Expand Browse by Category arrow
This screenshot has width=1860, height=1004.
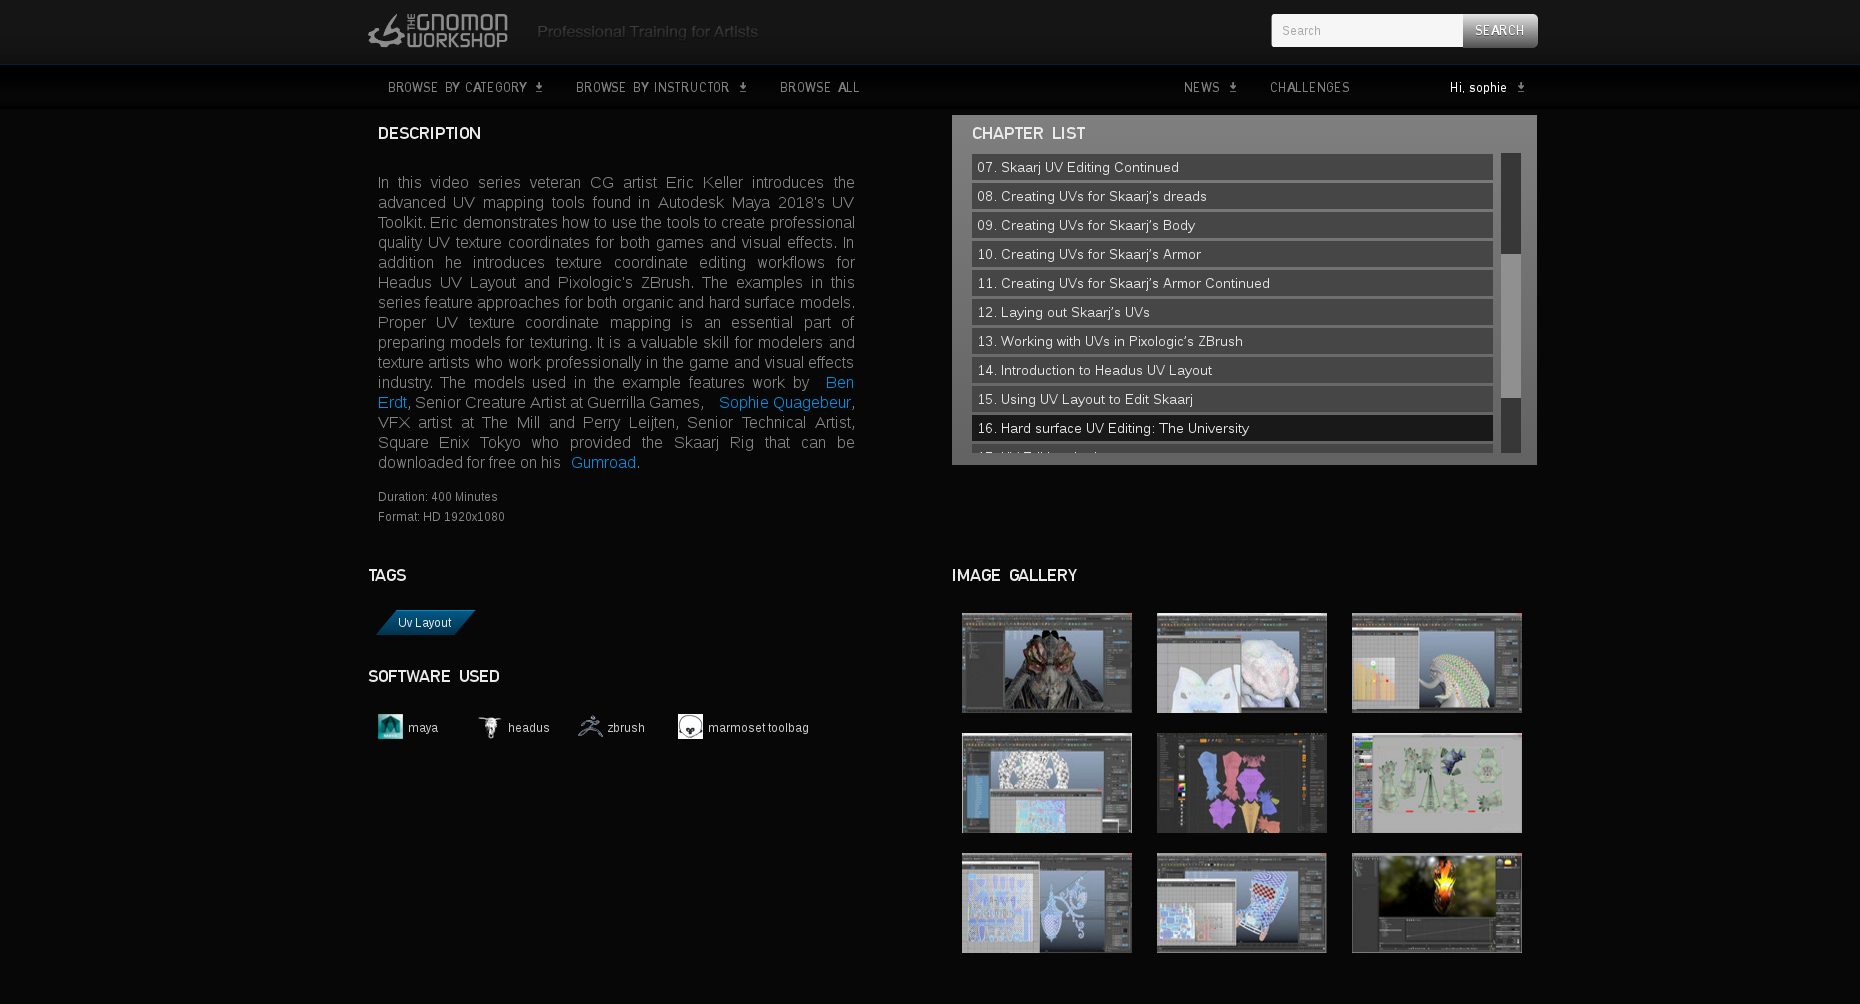pos(539,87)
